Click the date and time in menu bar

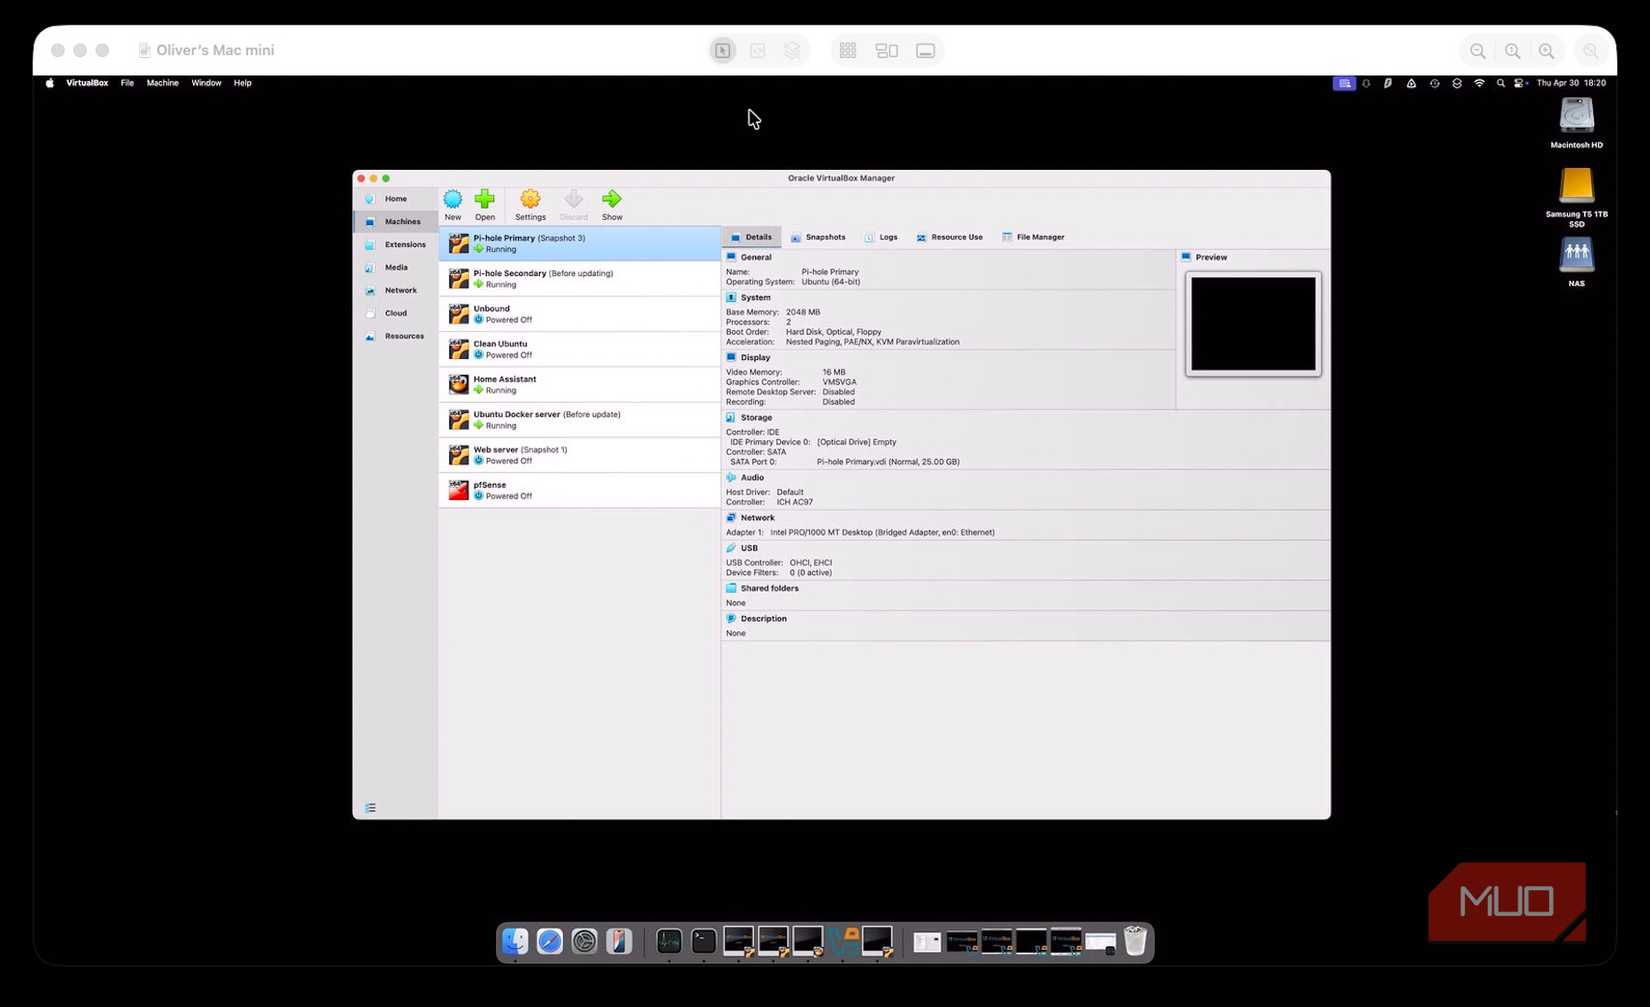tap(1571, 83)
